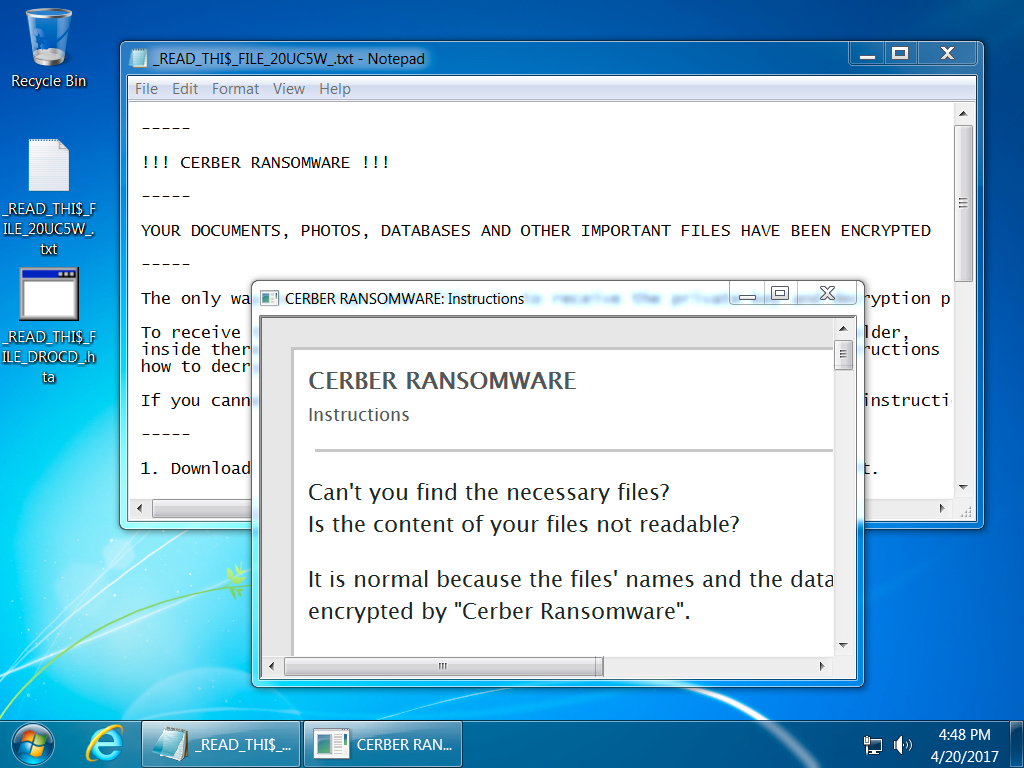Click the 'CERBER RANSOMWARE' heading in Instructions window

pos(442,381)
